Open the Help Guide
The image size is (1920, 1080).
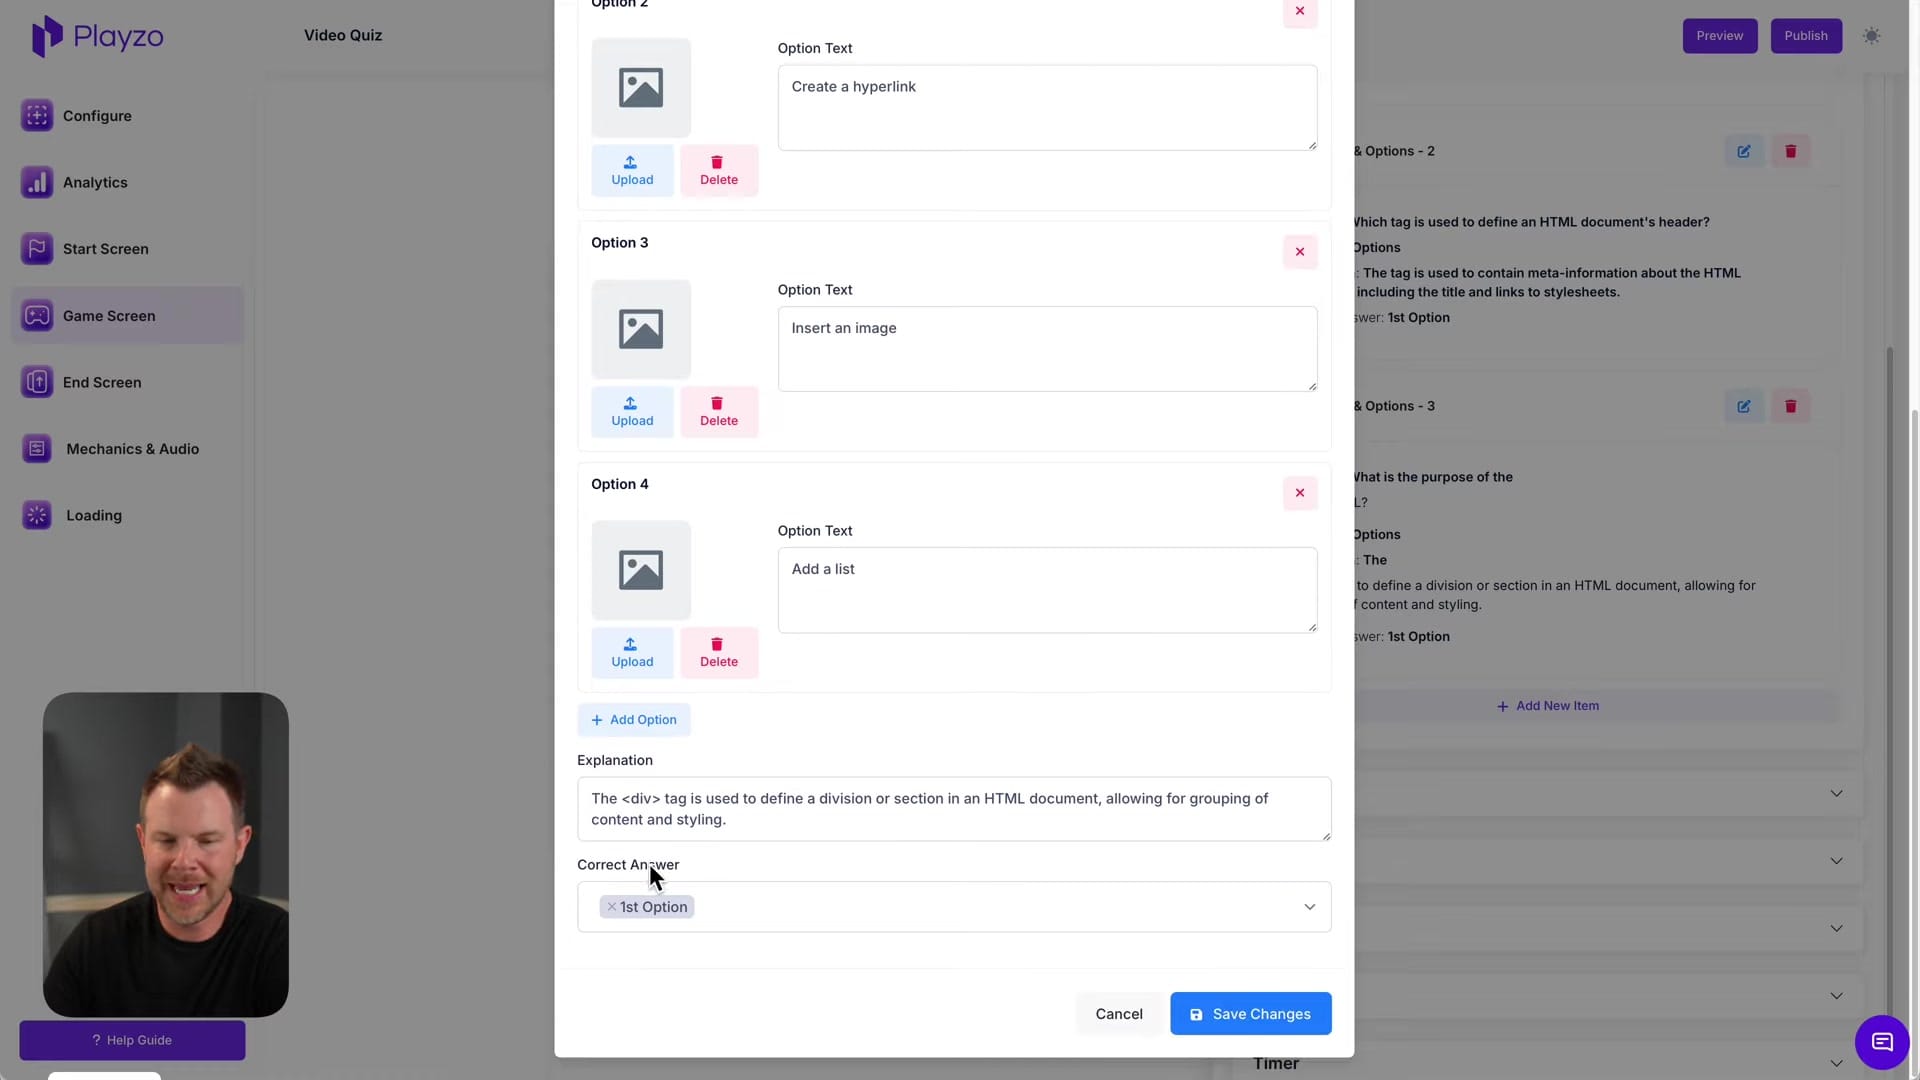(132, 1041)
